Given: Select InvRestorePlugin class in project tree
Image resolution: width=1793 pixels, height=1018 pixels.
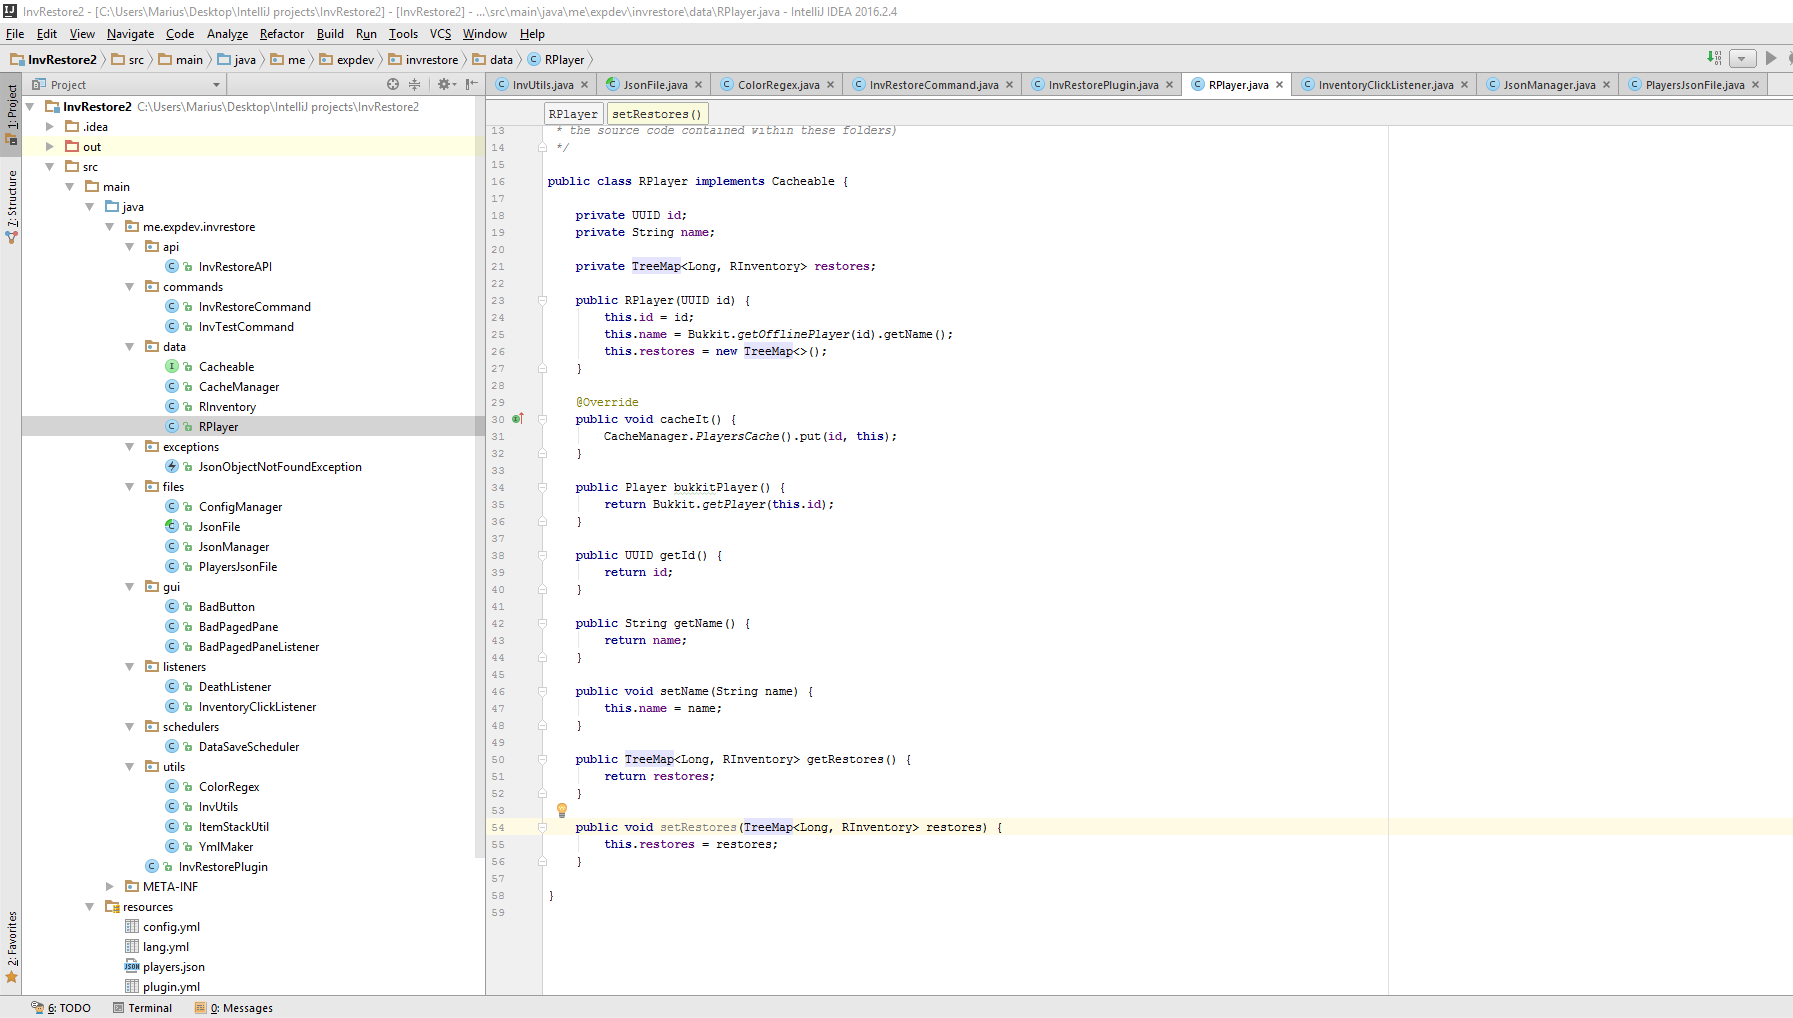Looking at the screenshot, I should tap(223, 866).
